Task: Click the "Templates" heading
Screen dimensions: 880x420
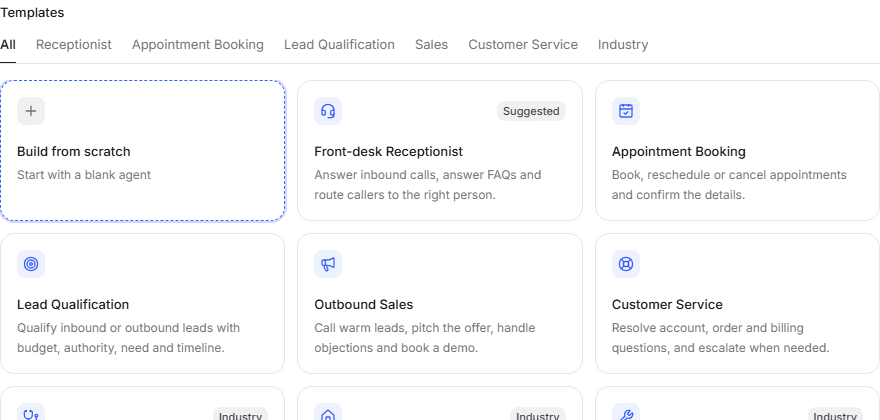Action: tap(32, 12)
